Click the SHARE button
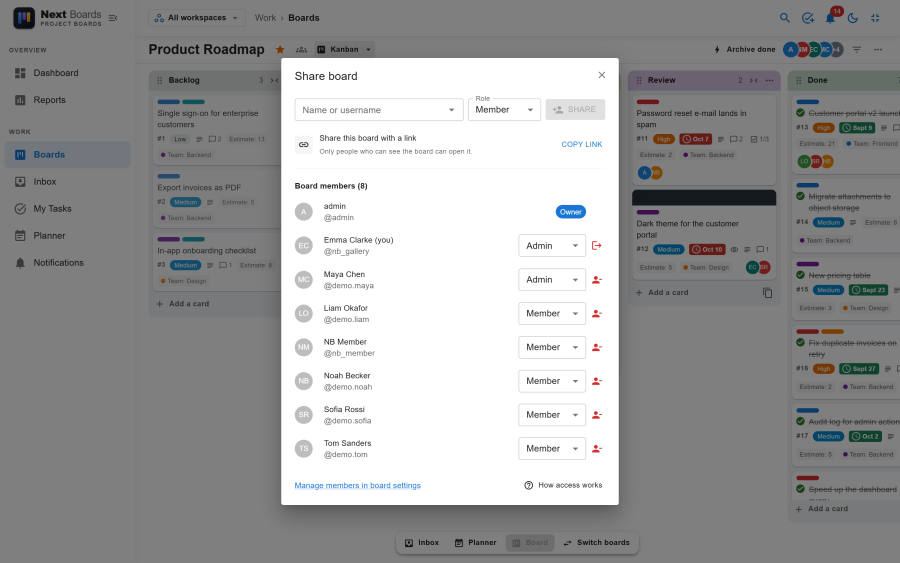This screenshot has height=563, width=900. tap(575, 110)
